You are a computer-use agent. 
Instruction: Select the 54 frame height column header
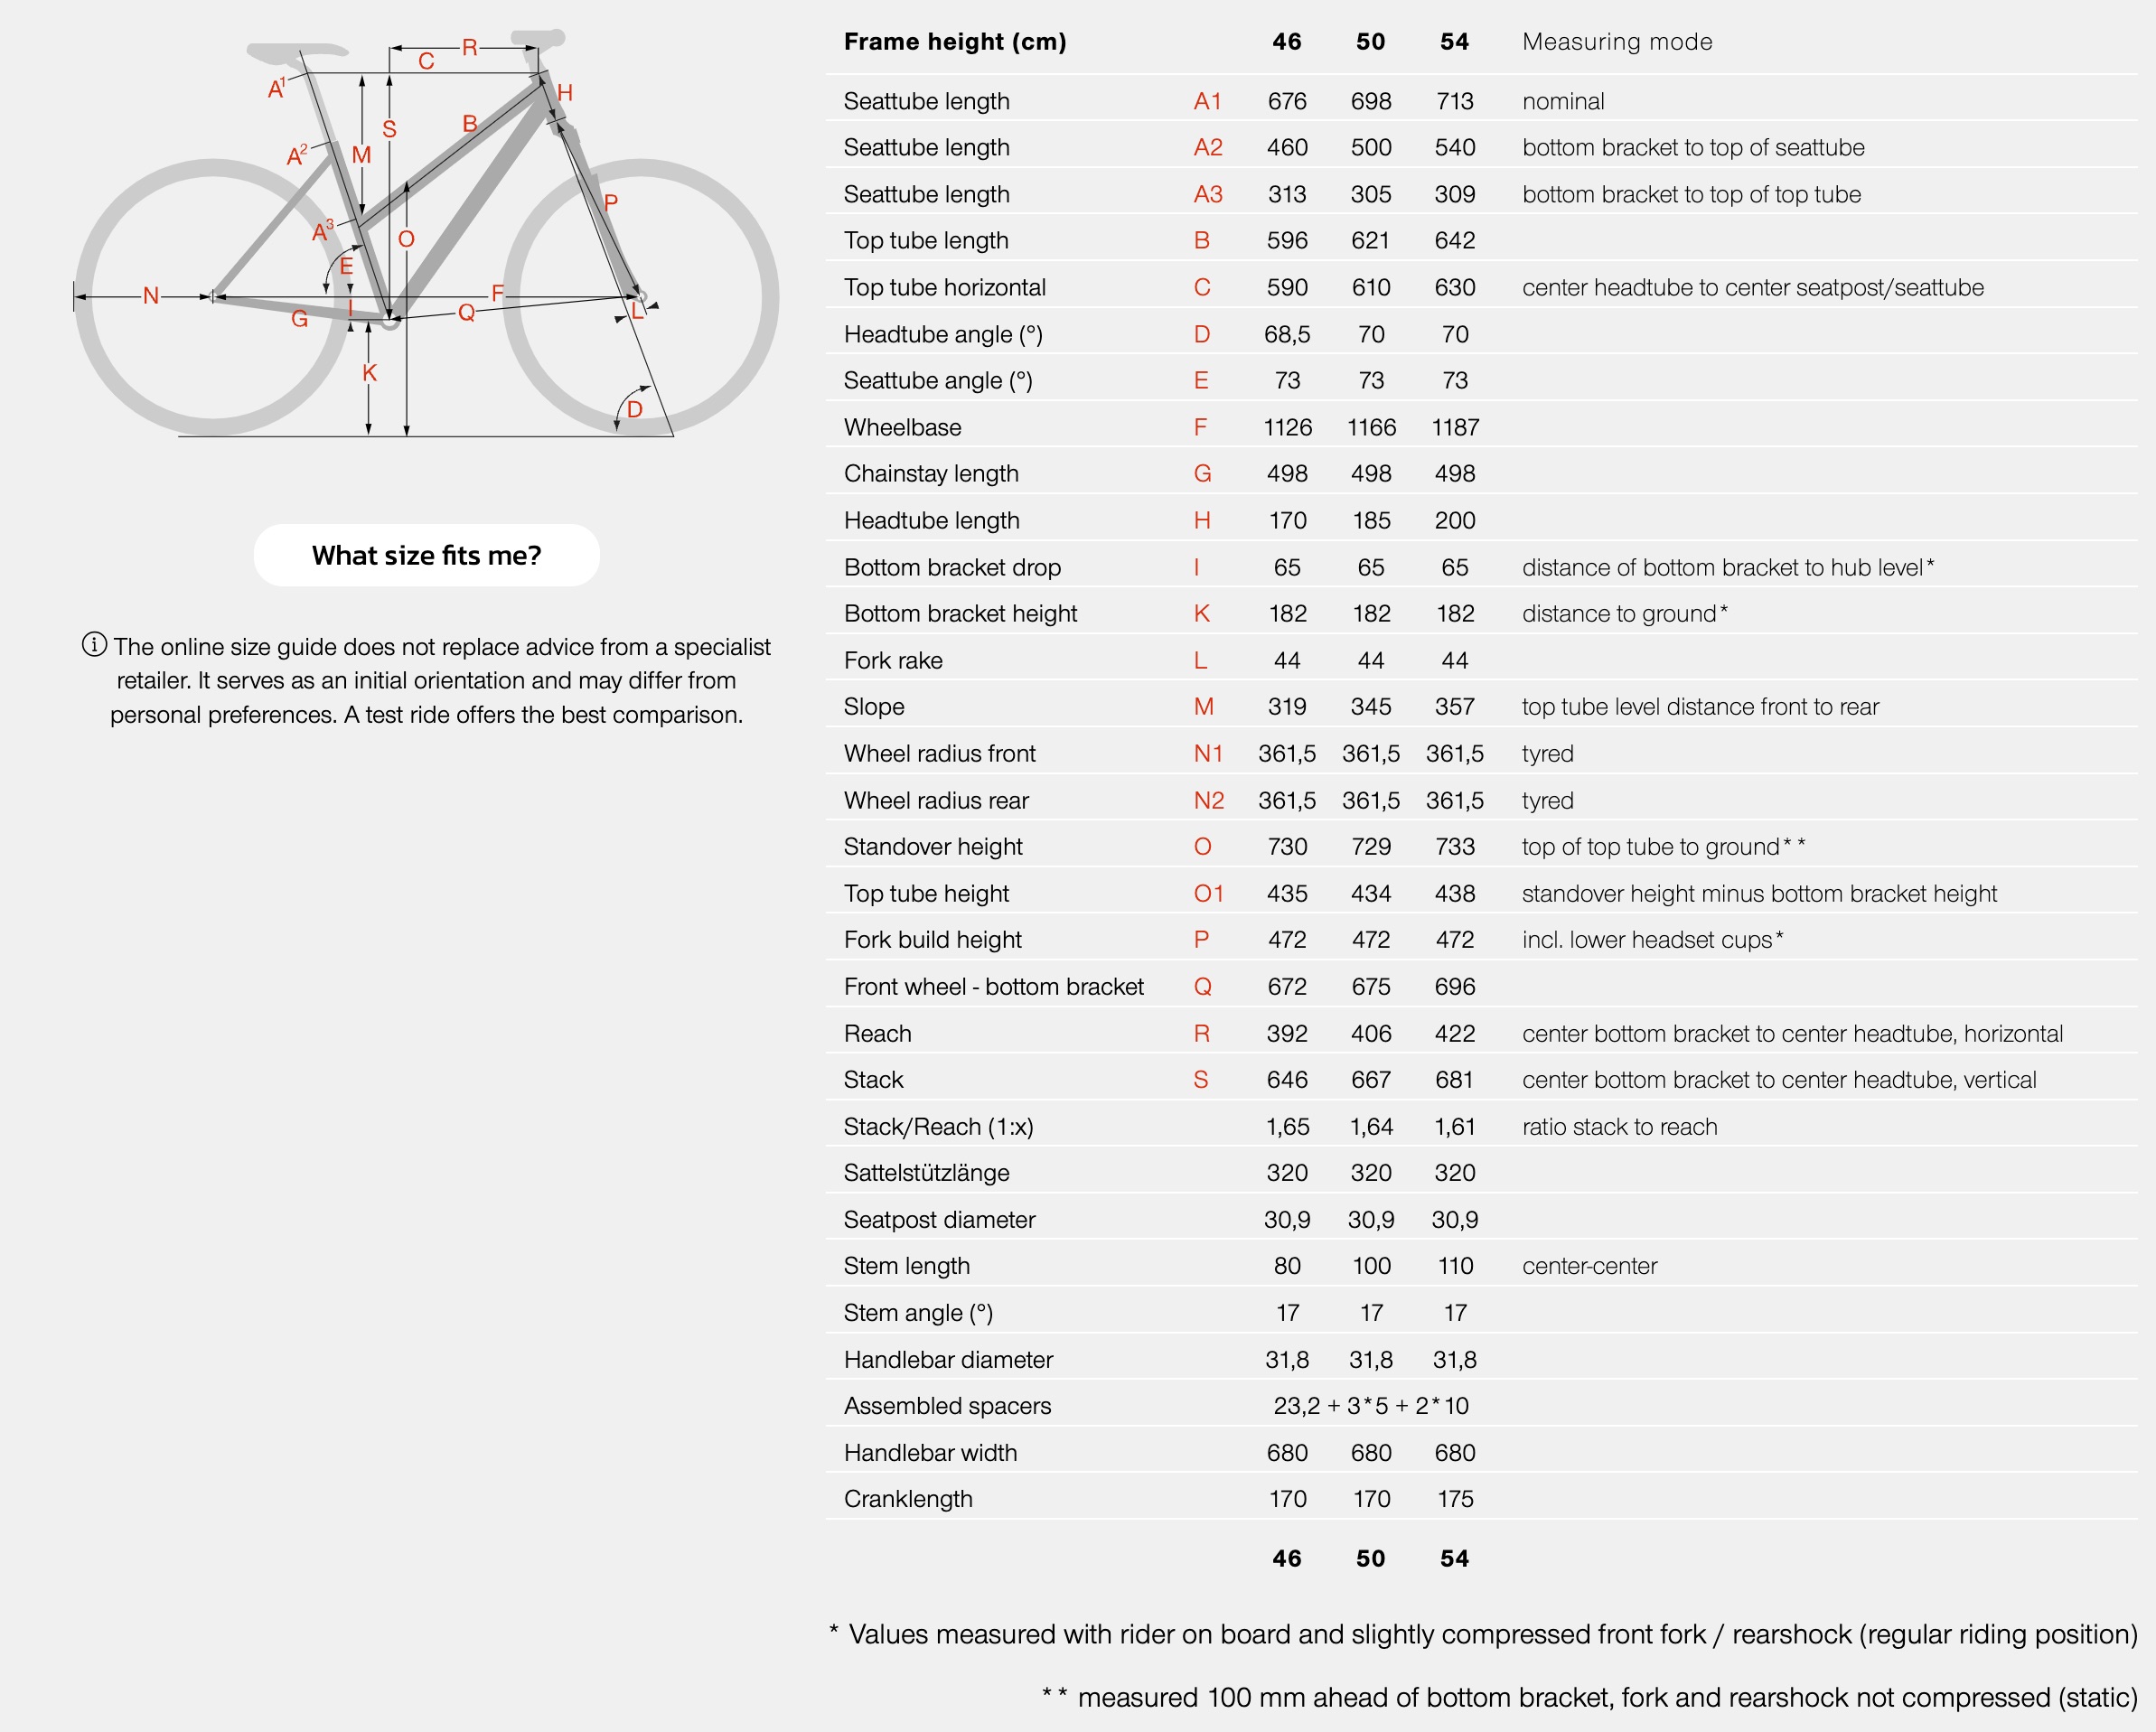[1454, 42]
